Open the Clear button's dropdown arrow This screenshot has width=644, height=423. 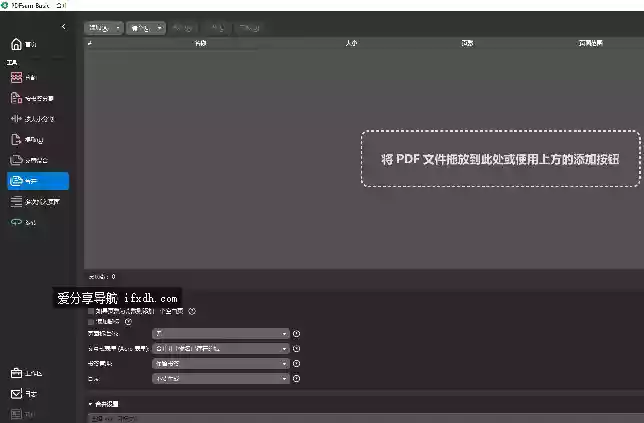(x=159, y=28)
